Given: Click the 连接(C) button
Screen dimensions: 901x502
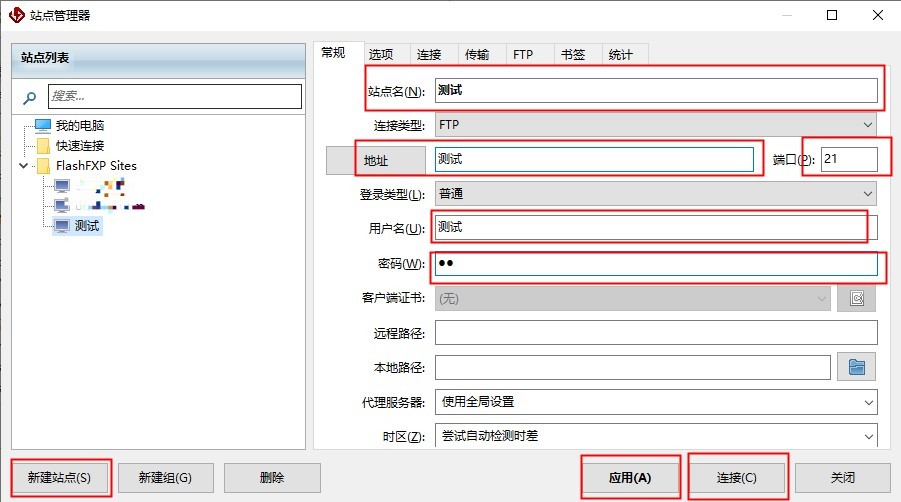Looking at the screenshot, I should tap(737, 478).
